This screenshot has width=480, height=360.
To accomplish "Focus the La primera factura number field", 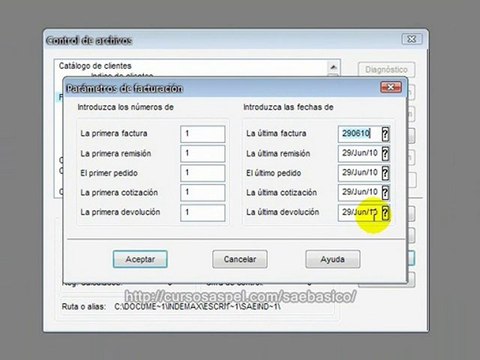I will 203,134.
